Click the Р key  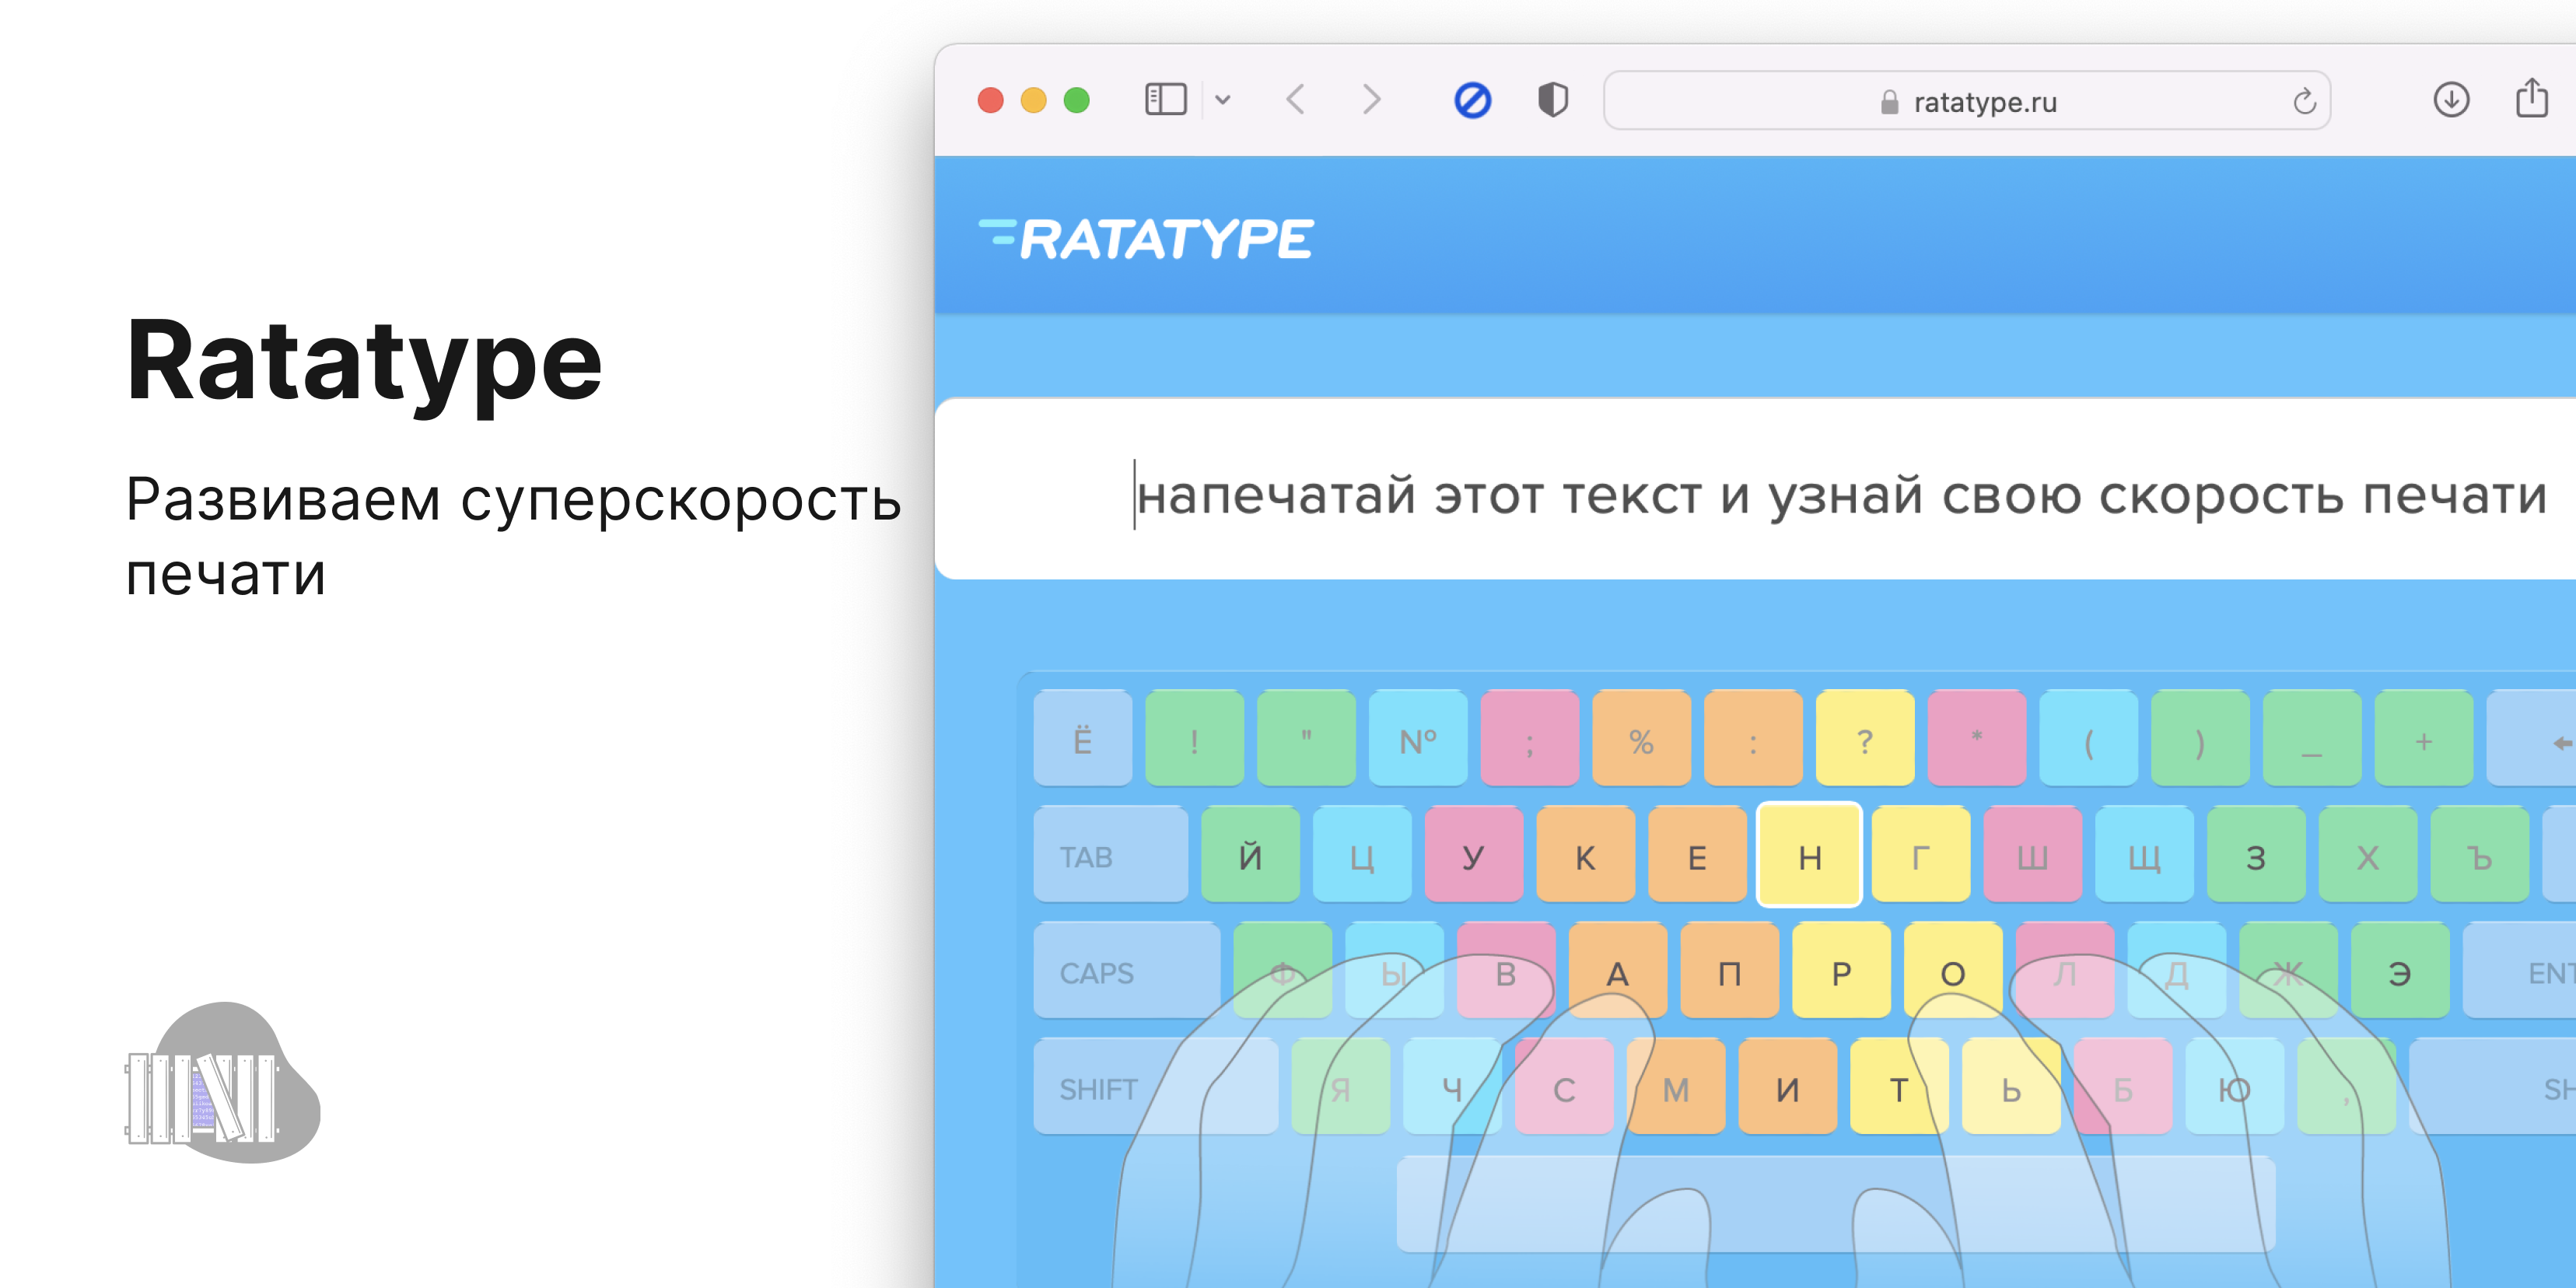tap(1842, 970)
